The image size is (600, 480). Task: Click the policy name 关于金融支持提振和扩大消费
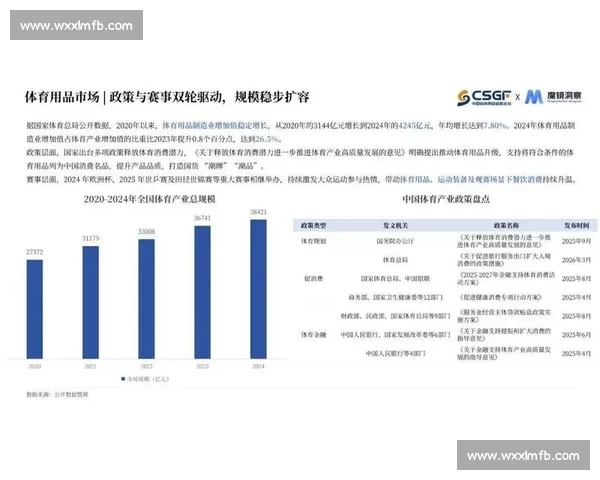[504, 335]
